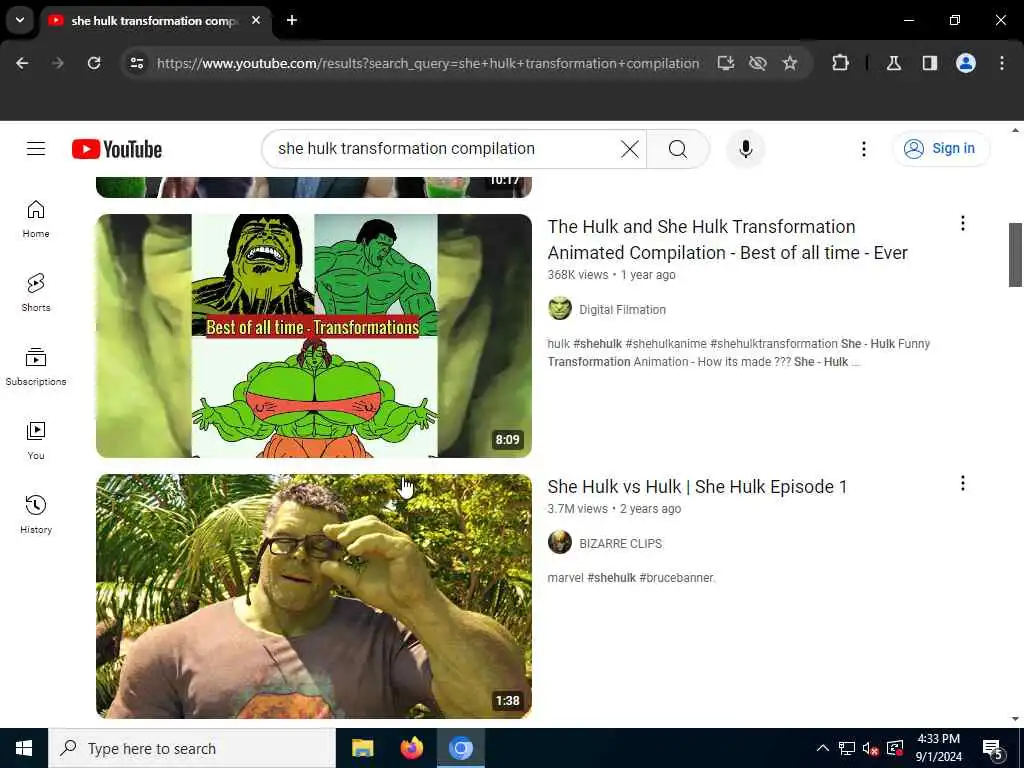Toggle the browser side panel

pyautogui.click(x=929, y=63)
